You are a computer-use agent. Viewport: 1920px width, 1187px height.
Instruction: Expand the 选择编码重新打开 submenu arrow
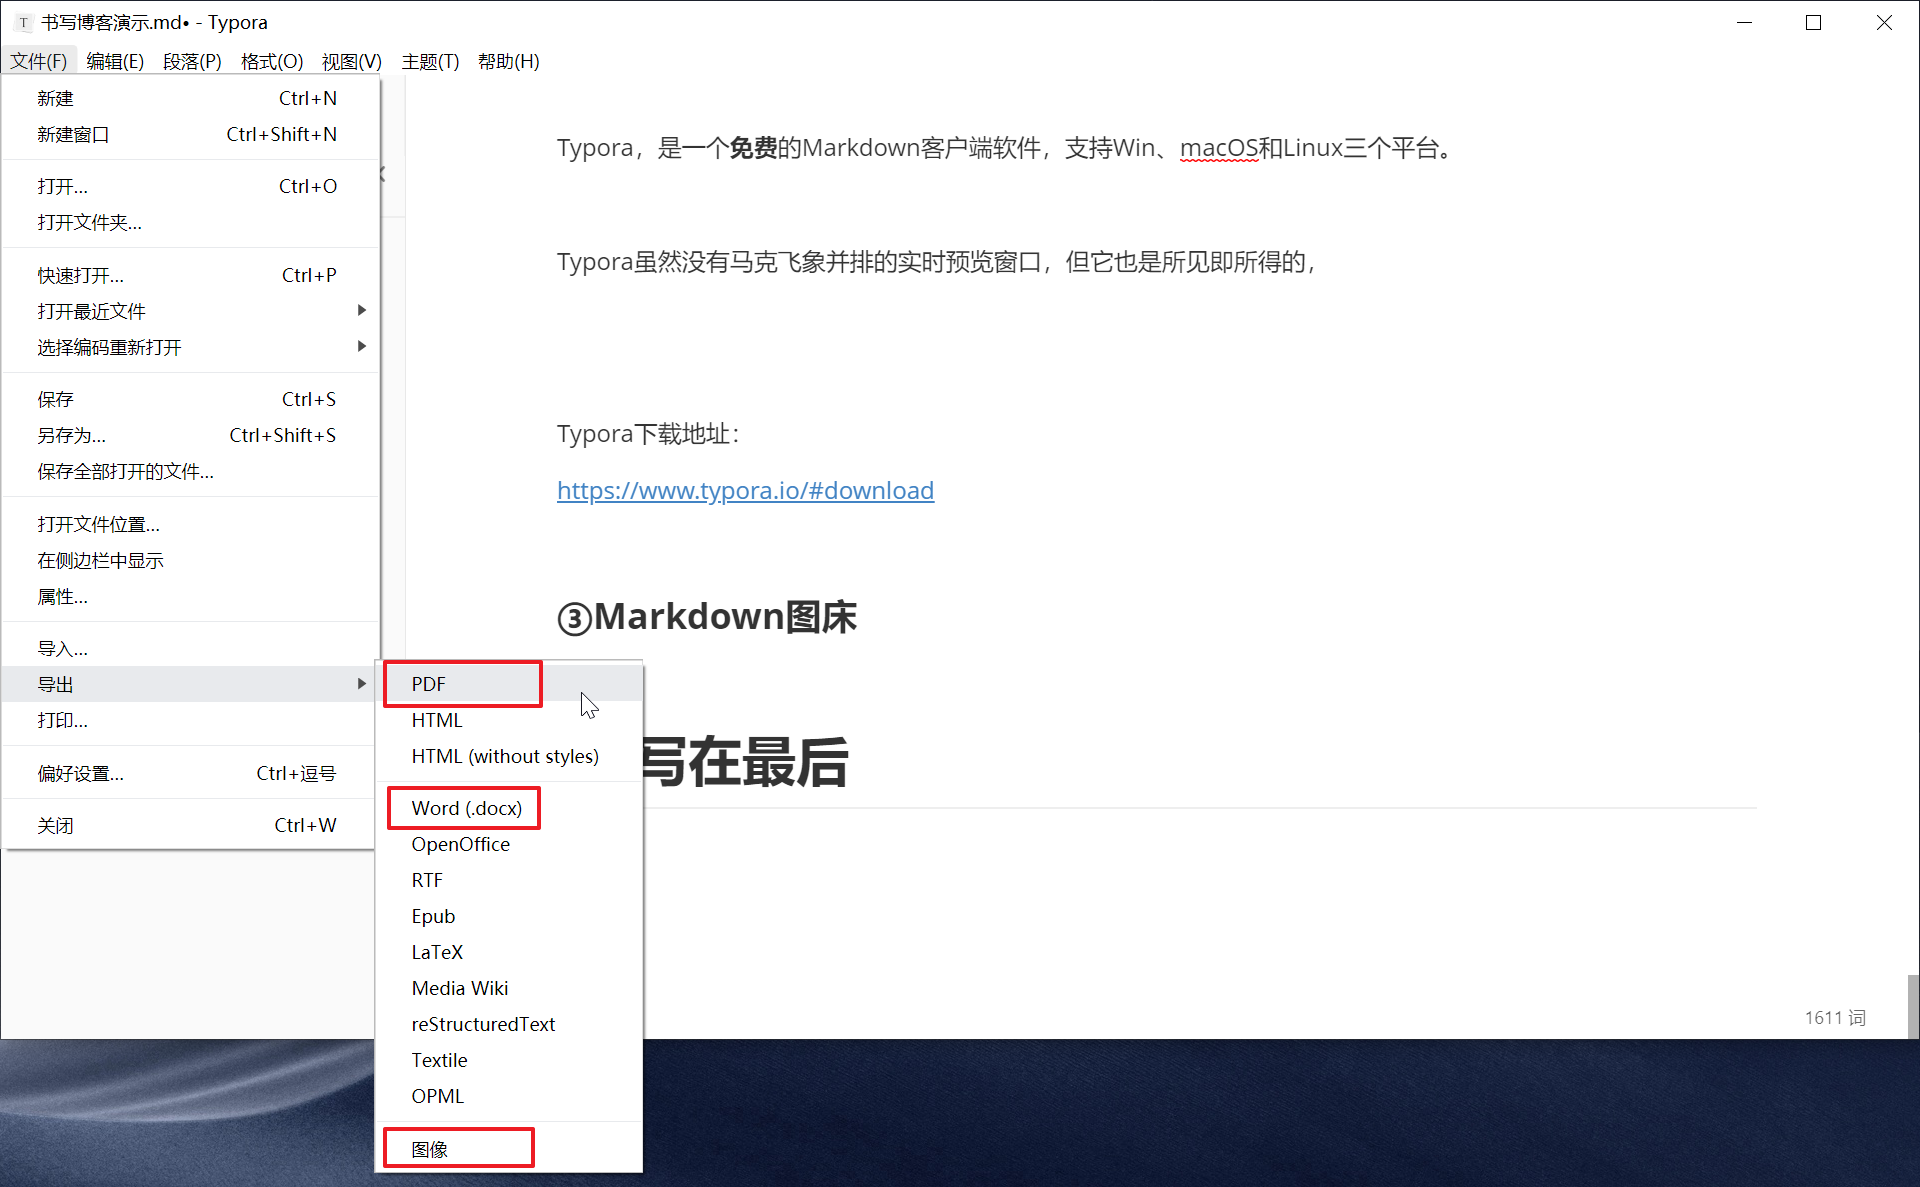(x=361, y=347)
